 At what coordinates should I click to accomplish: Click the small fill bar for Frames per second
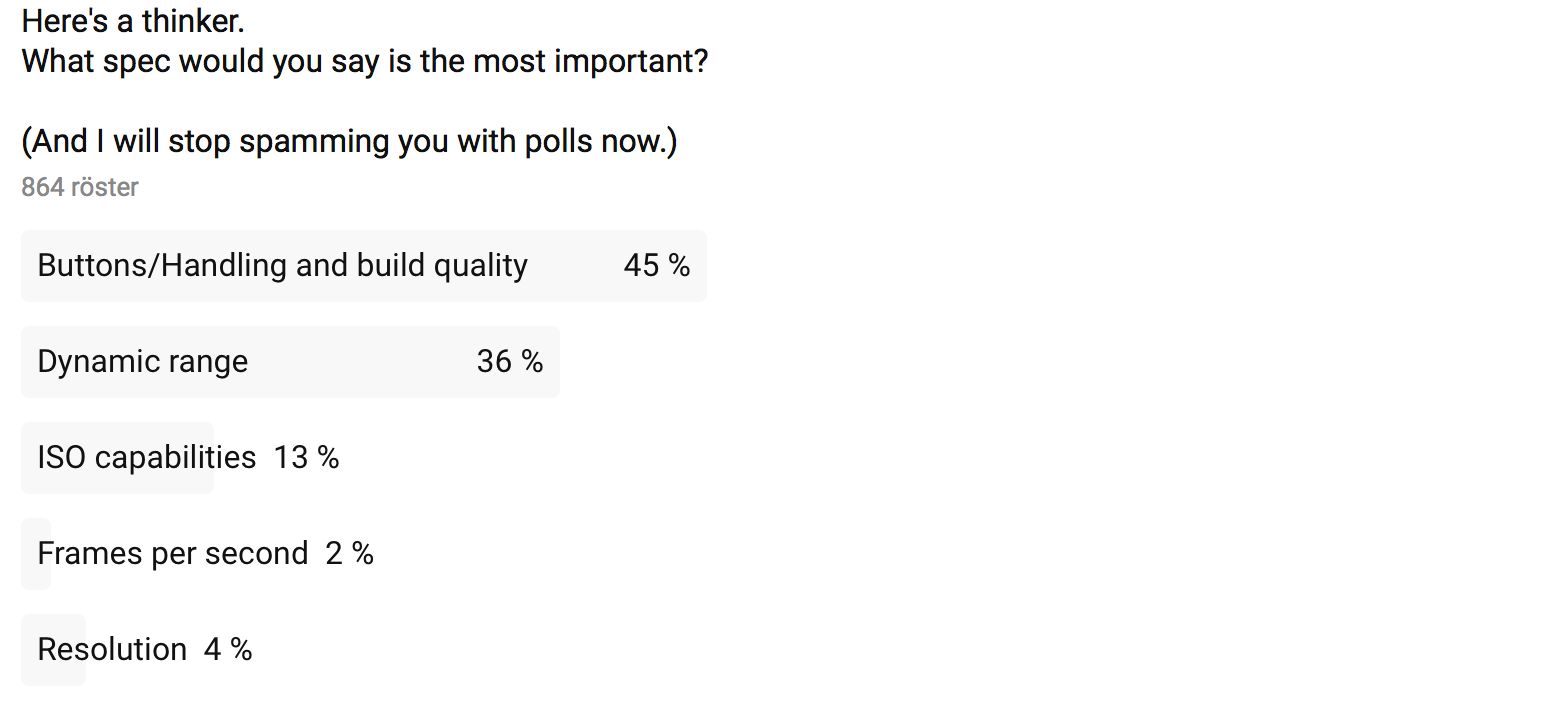[36, 554]
